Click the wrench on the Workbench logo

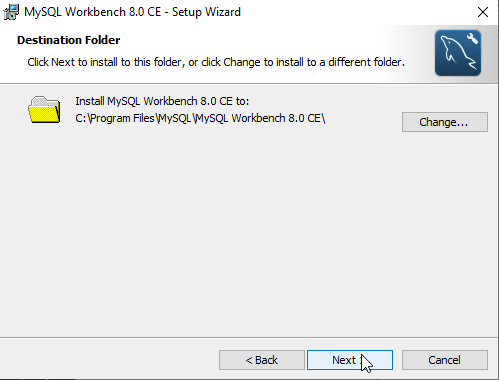(472, 38)
